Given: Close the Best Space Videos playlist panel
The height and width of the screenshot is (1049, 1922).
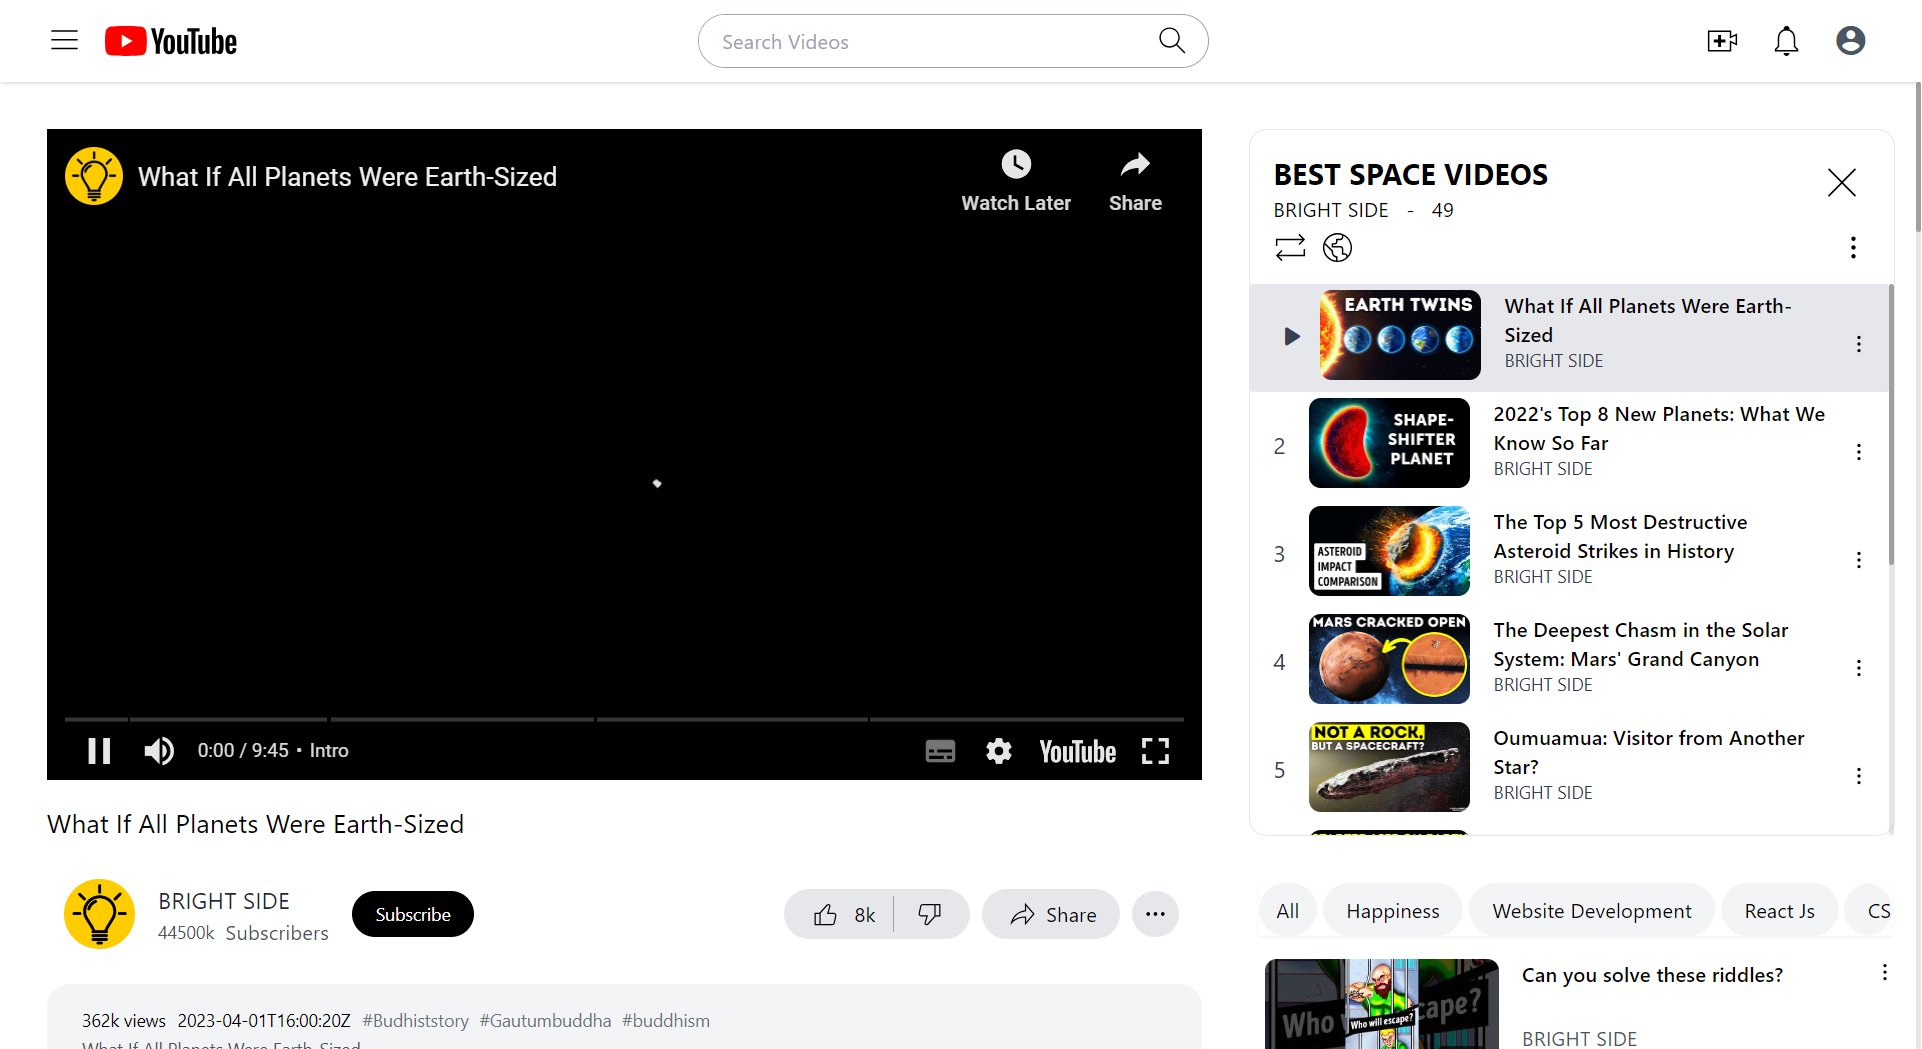Looking at the screenshot, I should point(1841,182).
